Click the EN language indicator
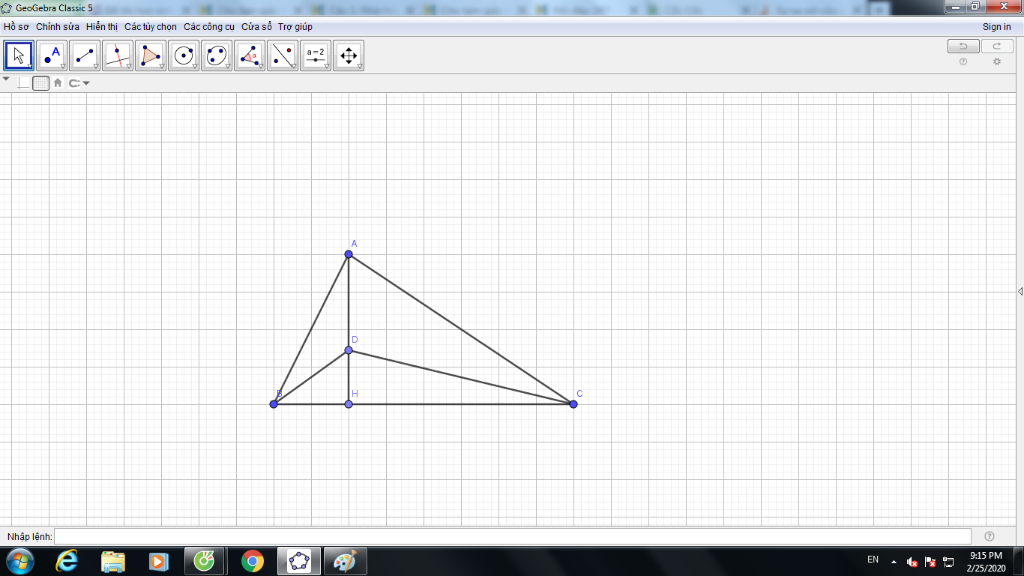Image resolution: width=1024 pixels, height=576 pixels. tap(872, 560)
